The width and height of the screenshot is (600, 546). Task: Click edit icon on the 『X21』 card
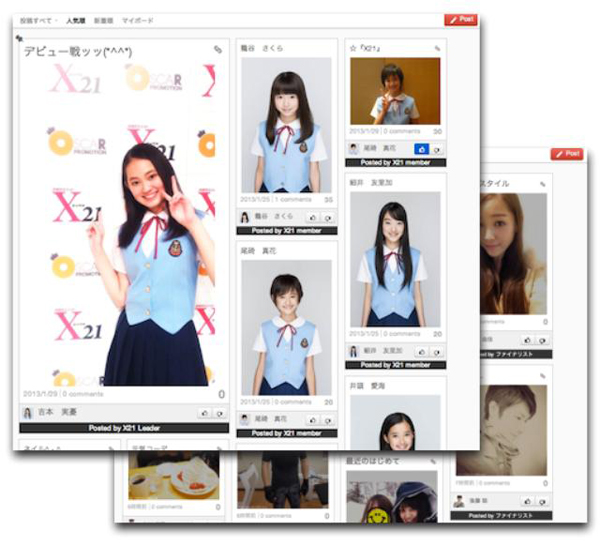coord(437,47)
